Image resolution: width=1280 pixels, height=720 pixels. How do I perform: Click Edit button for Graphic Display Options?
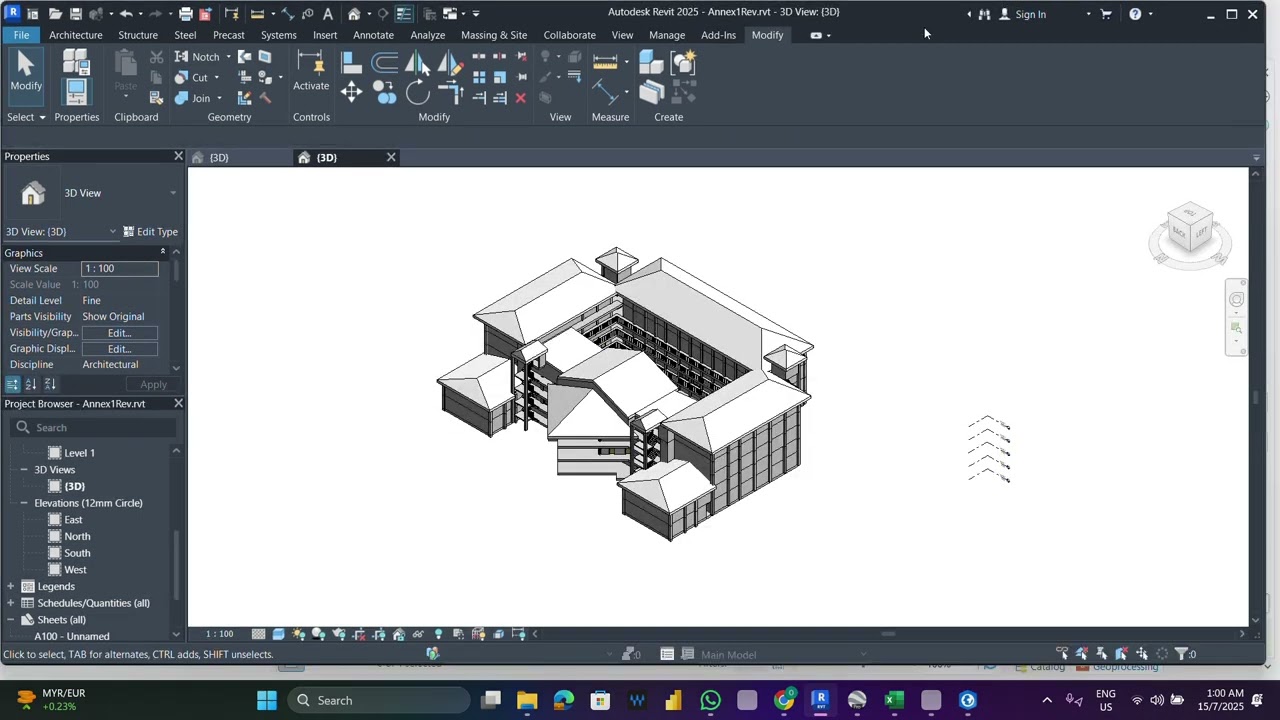[x=120, y=349]
